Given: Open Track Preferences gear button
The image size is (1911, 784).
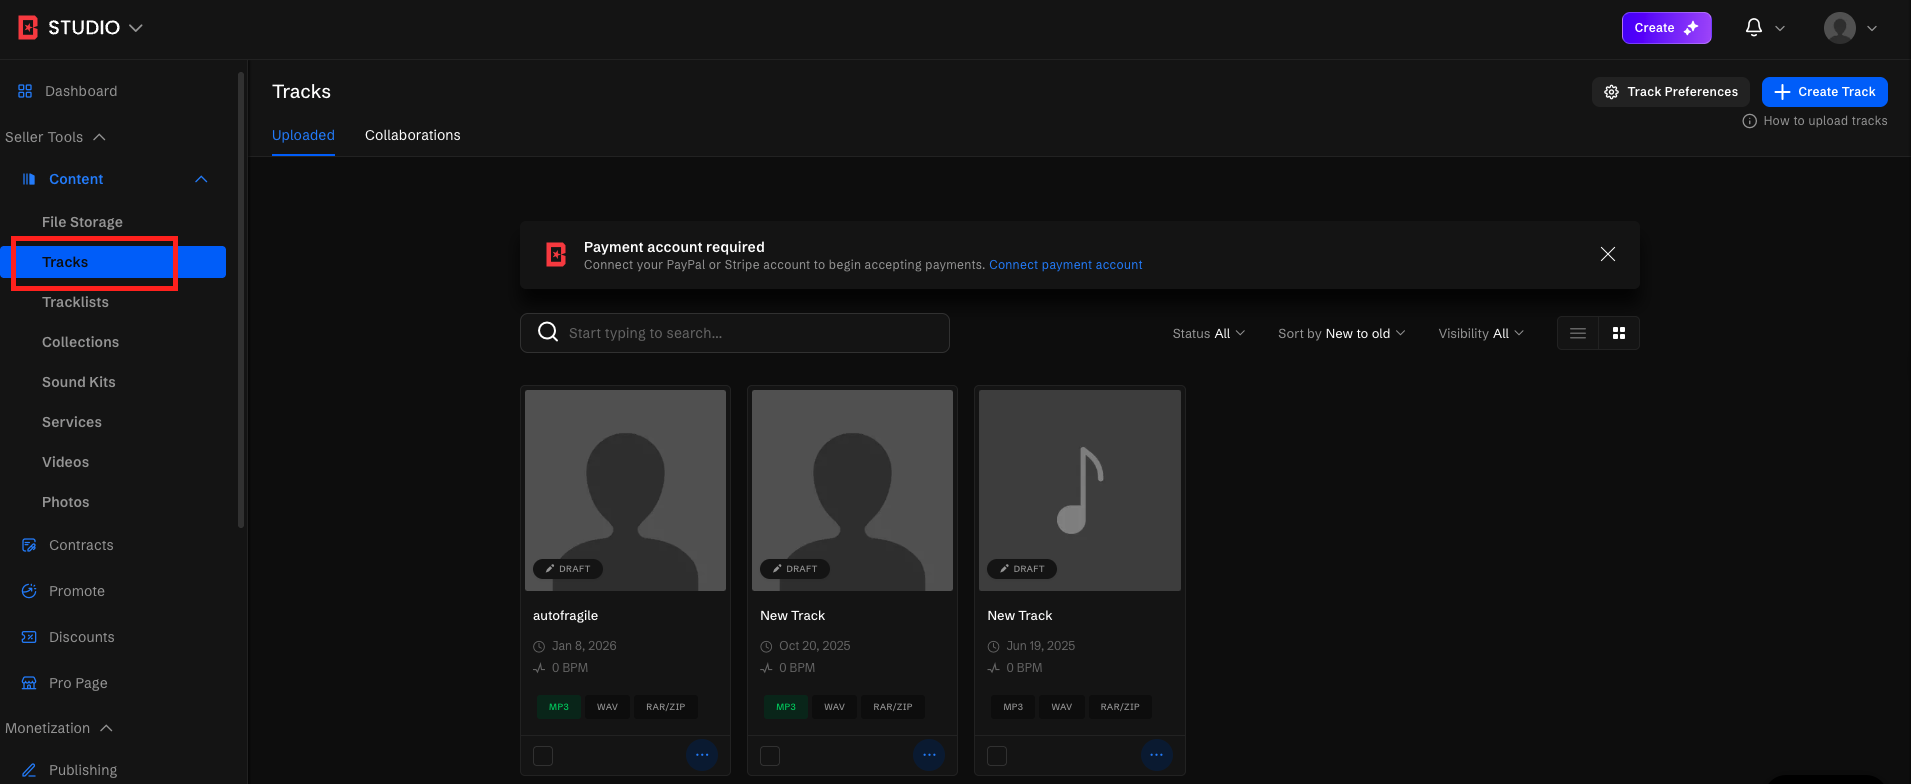Looking at the screenshot, I should click(x=1670, y=92).
